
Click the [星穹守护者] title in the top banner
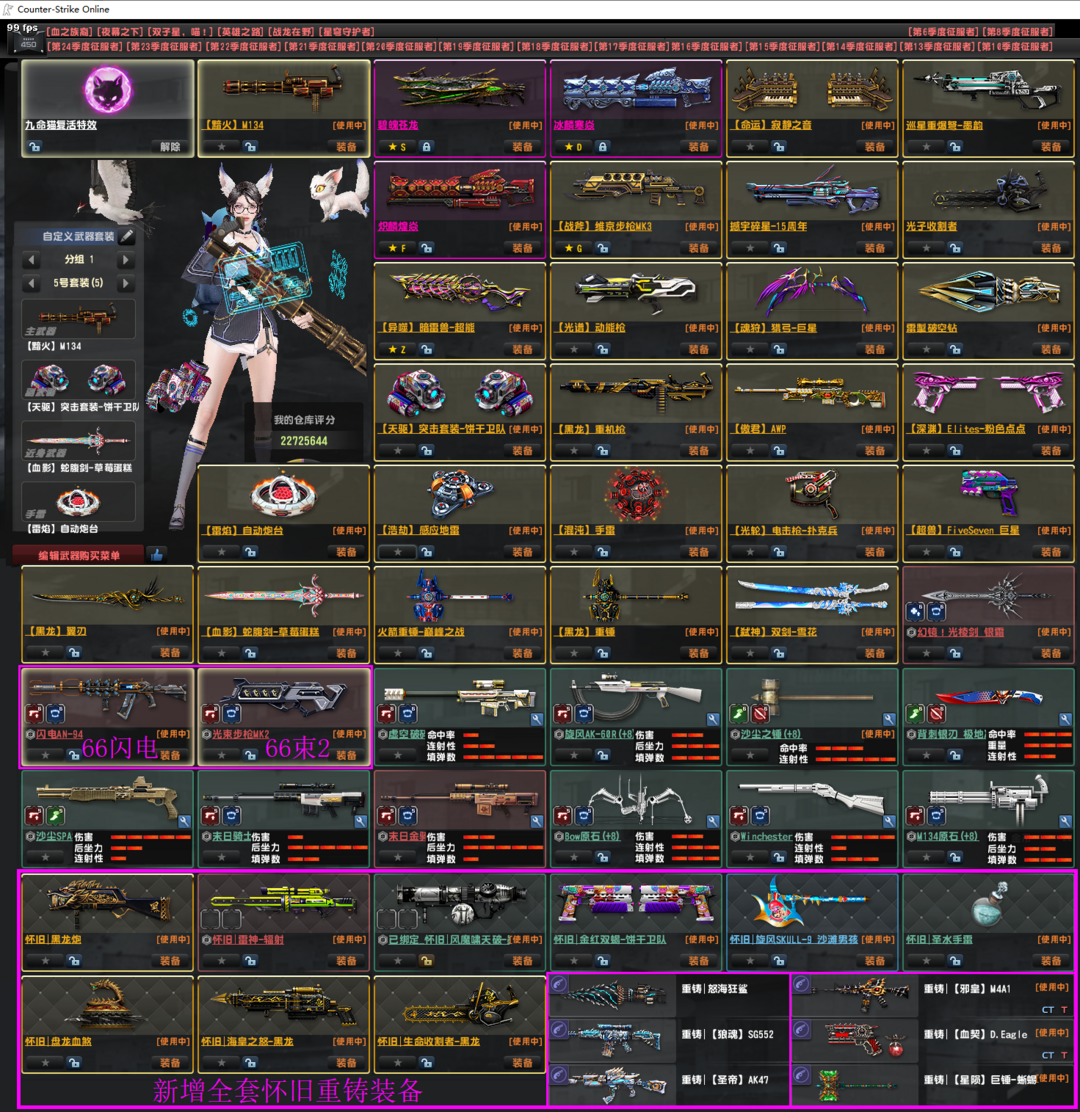346,32
